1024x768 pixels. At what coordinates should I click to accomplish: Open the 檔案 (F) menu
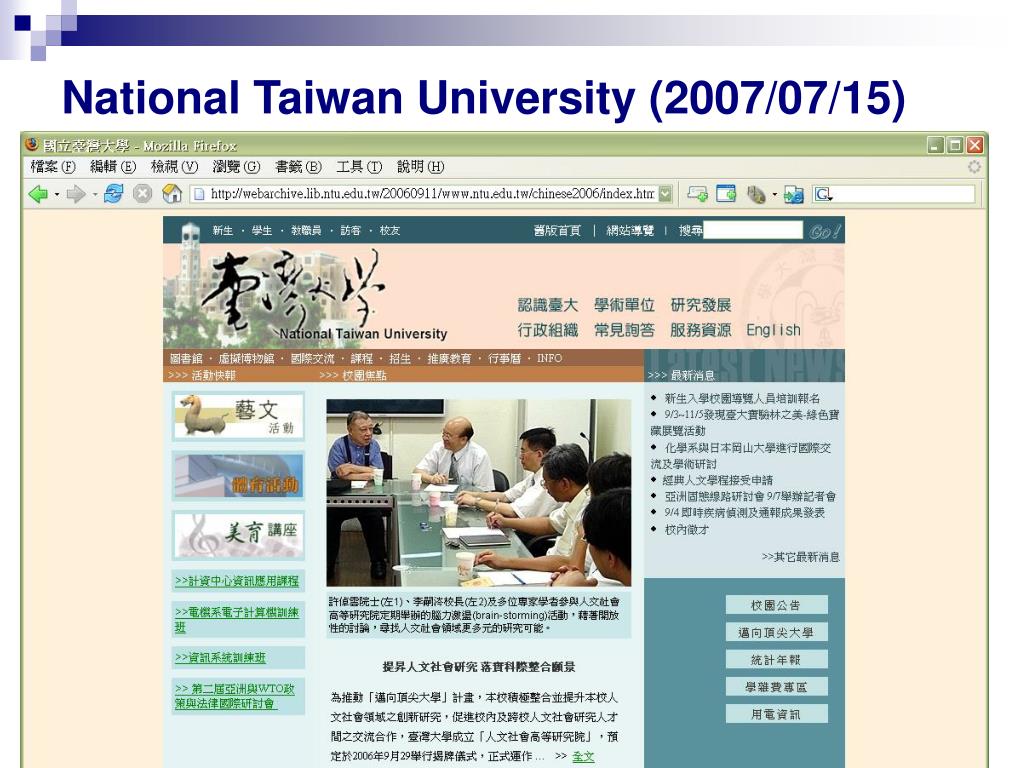[53, 167]
